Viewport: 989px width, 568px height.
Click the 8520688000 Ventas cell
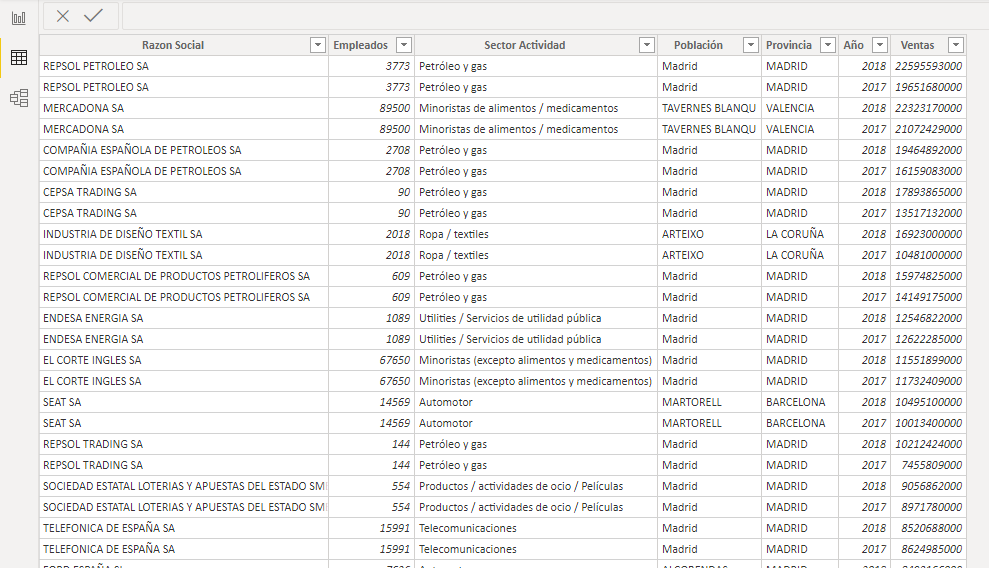click(x=928, y=528)
